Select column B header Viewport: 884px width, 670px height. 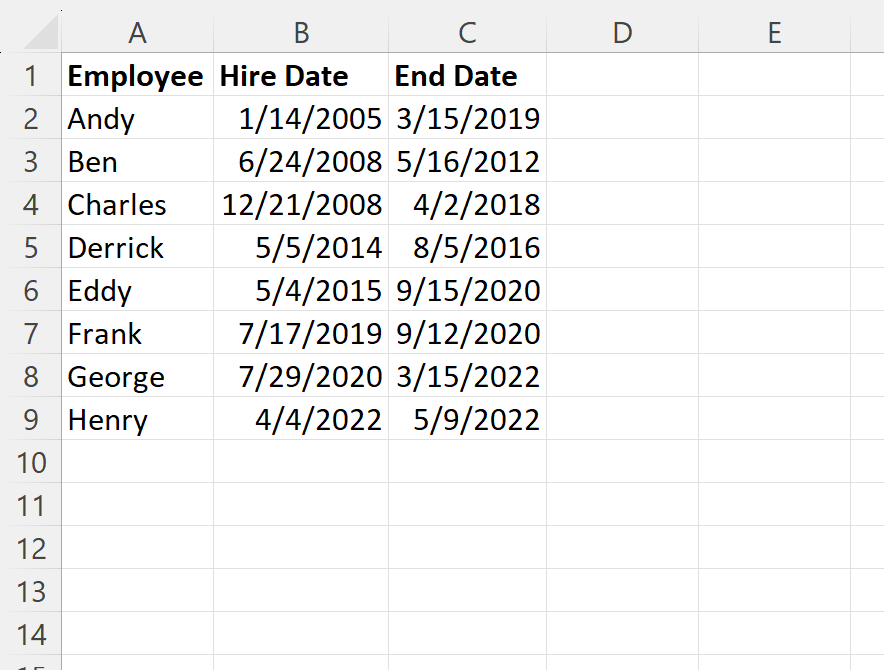(x=301, y=33)
